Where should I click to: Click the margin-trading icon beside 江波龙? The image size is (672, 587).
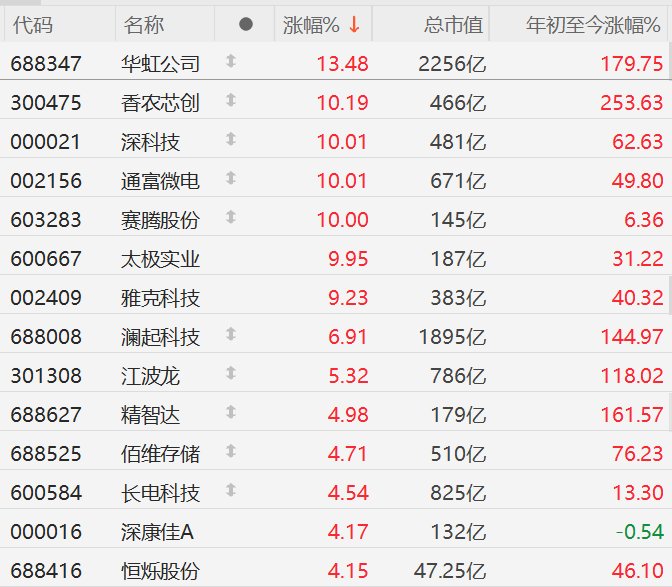pyautogui.click(x=231, y=373)
